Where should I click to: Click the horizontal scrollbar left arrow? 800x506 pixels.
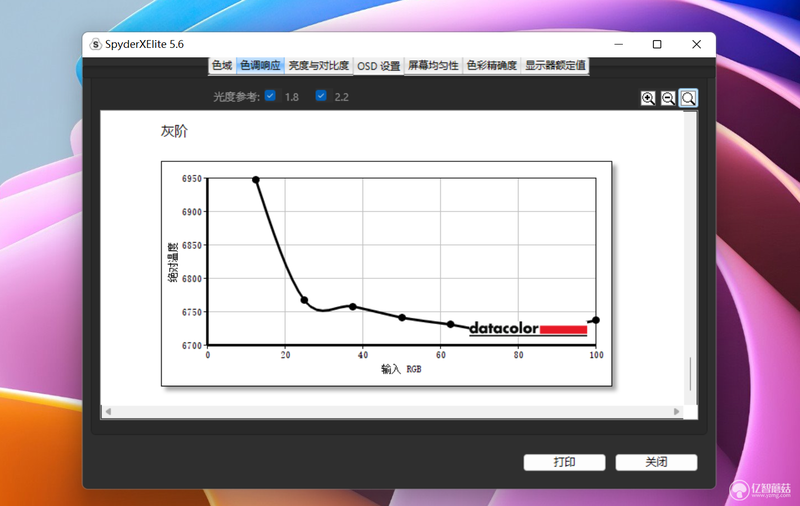tap(108, 411)
